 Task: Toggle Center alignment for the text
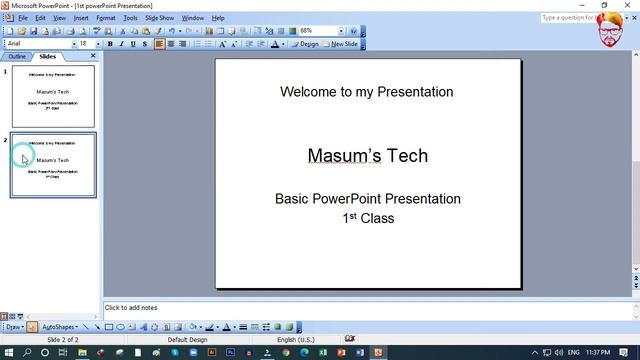coord(171,44)
